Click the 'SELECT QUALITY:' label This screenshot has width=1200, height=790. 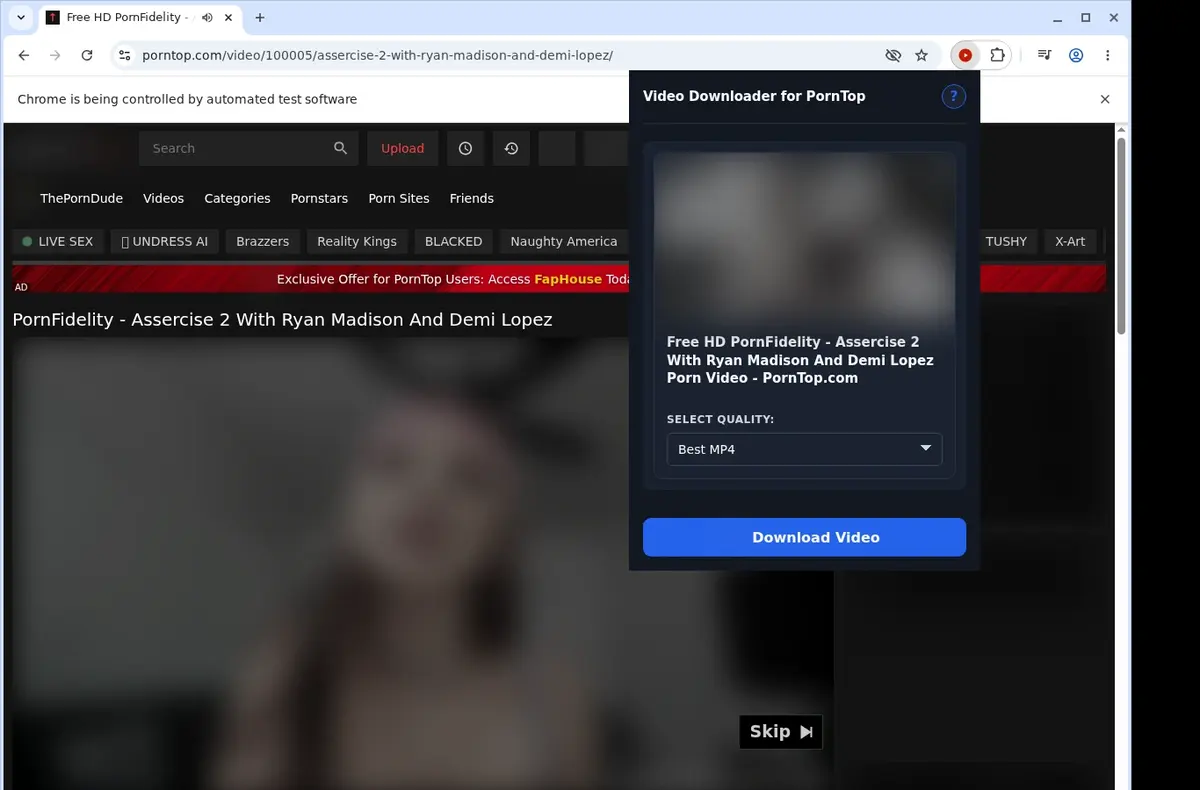720,419
